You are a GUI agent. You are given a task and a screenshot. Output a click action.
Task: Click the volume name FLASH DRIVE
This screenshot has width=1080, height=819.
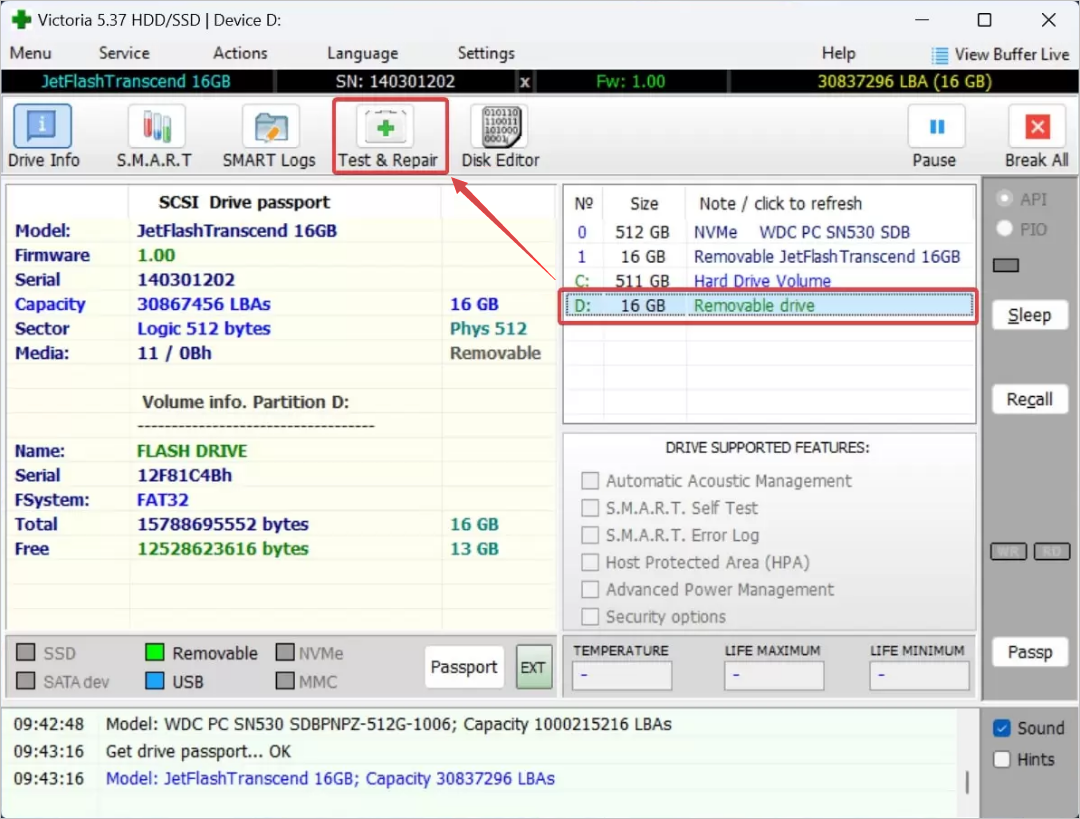tap(192, 450)
